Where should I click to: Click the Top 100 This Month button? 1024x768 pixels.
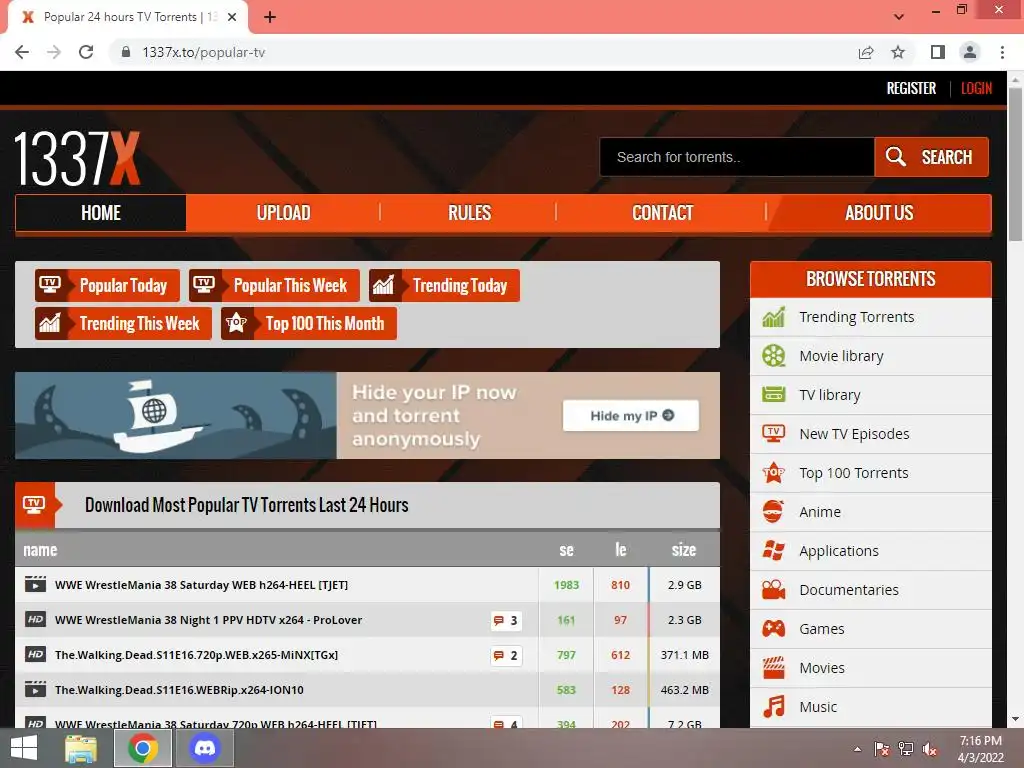tap(309, 323)
